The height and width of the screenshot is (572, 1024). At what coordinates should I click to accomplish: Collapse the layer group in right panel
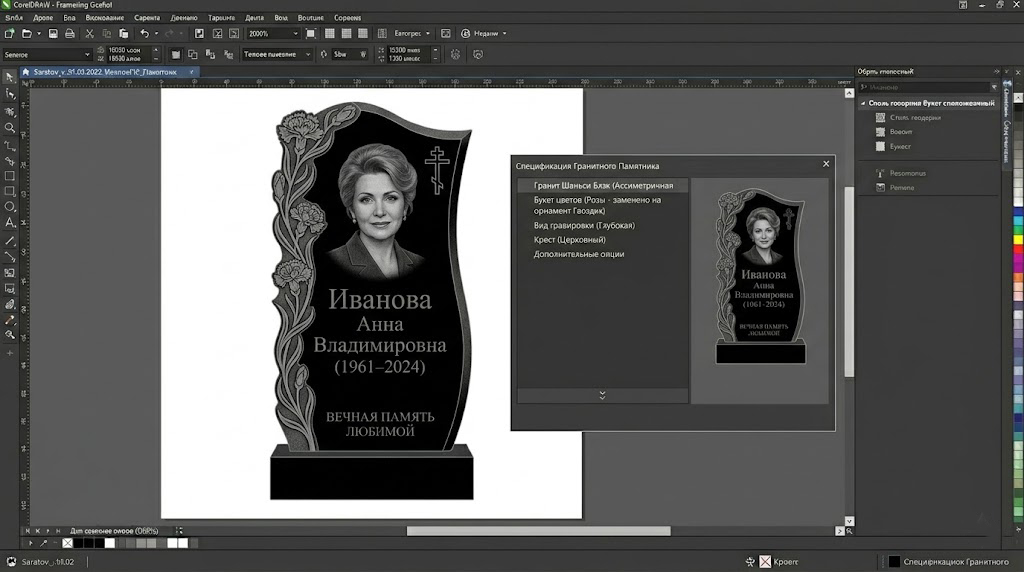863,103
